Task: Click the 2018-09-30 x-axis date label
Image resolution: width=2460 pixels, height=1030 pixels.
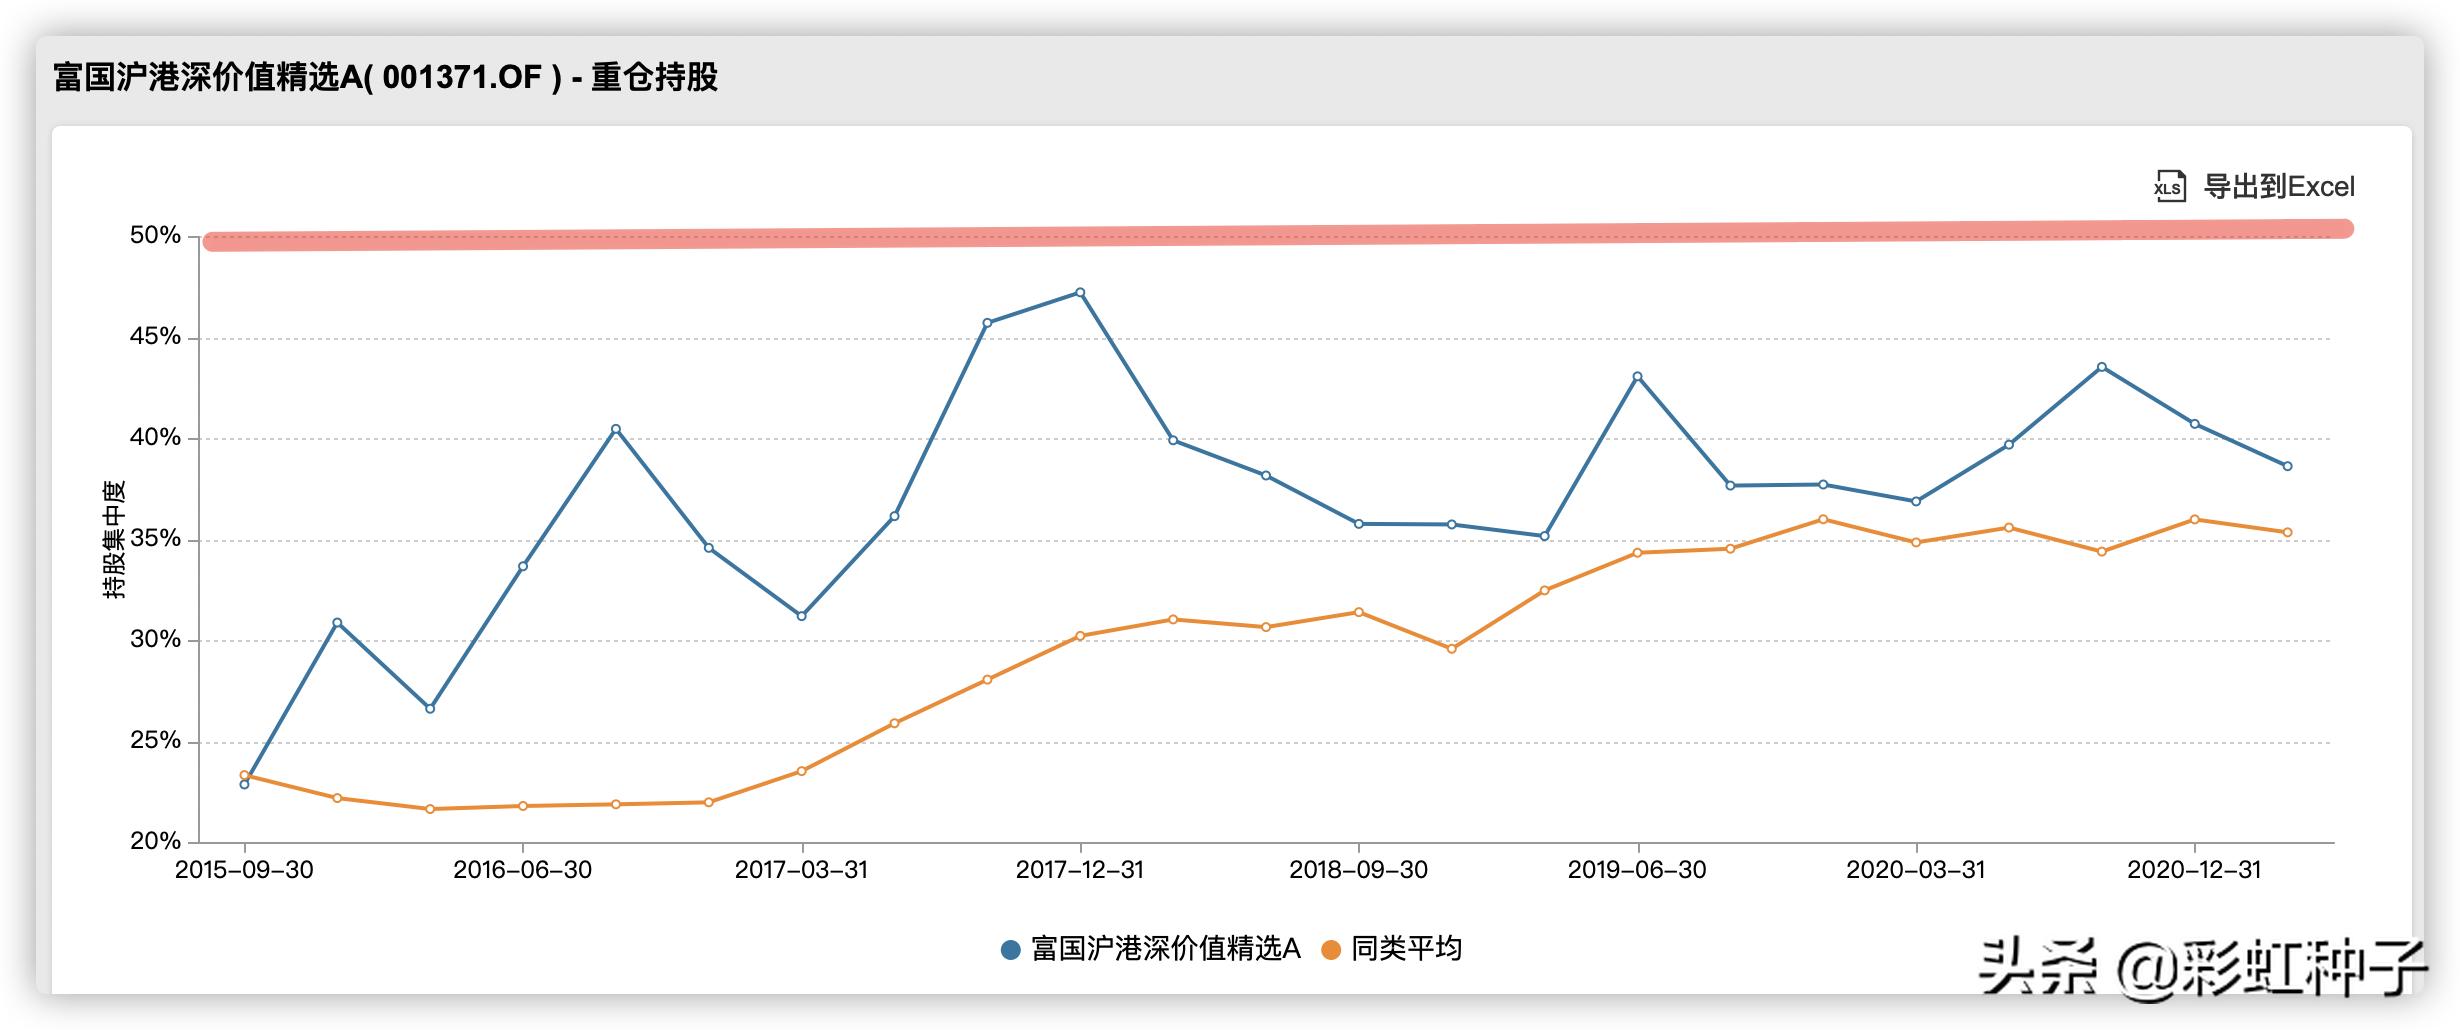Action: [x=1358, y=870]
